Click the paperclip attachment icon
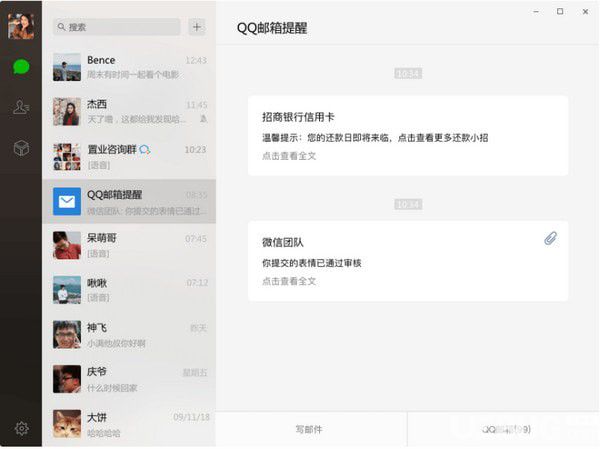The image size is (600, 449). [x=551, y=238]
